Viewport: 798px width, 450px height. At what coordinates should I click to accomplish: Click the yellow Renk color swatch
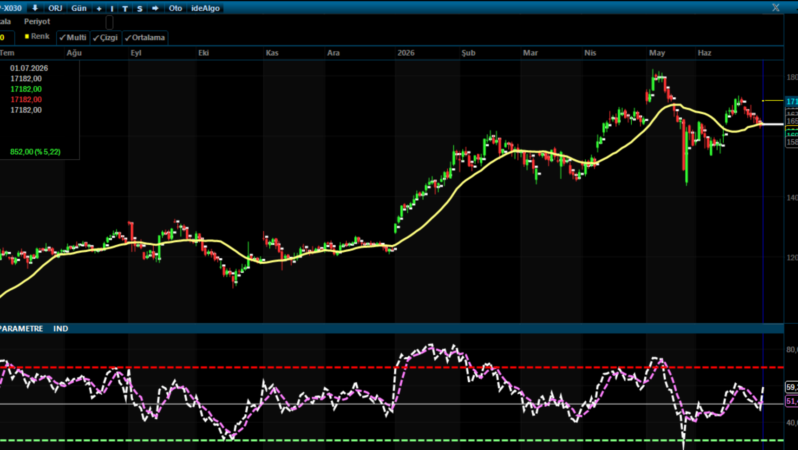coord(27,37)
